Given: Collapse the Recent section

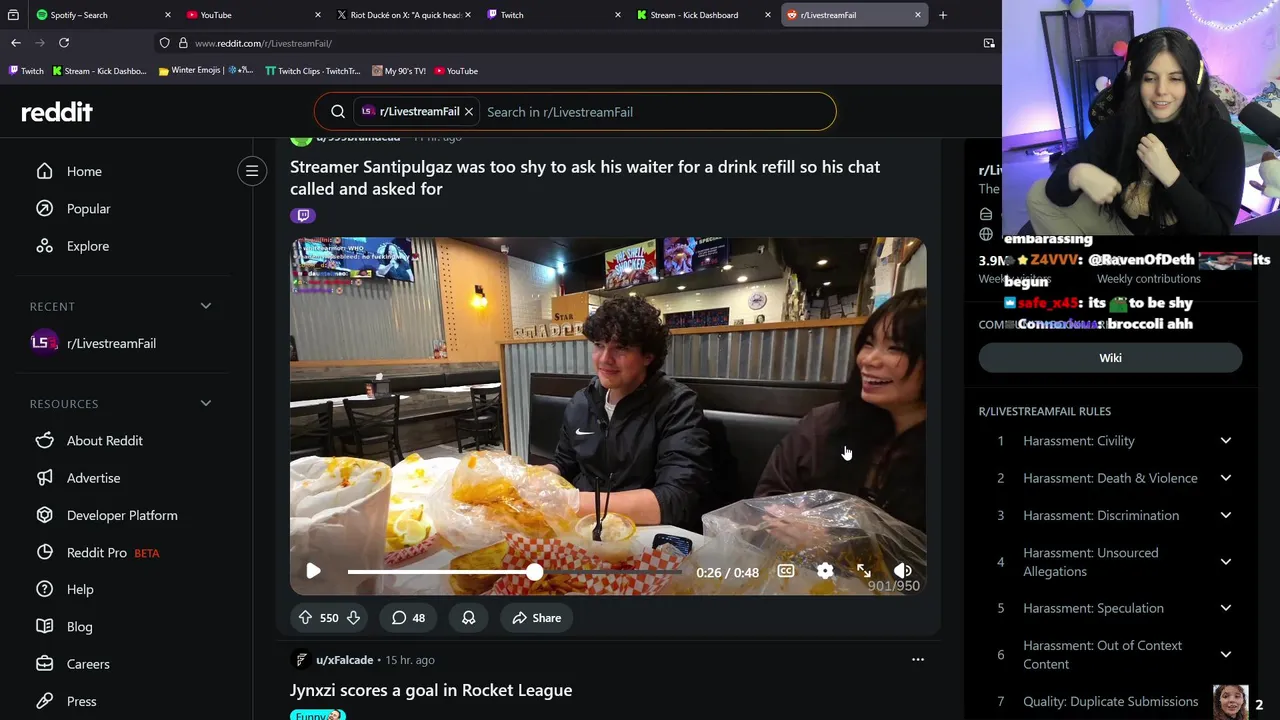Looking at the screenshot, I should tap(206, 306).
